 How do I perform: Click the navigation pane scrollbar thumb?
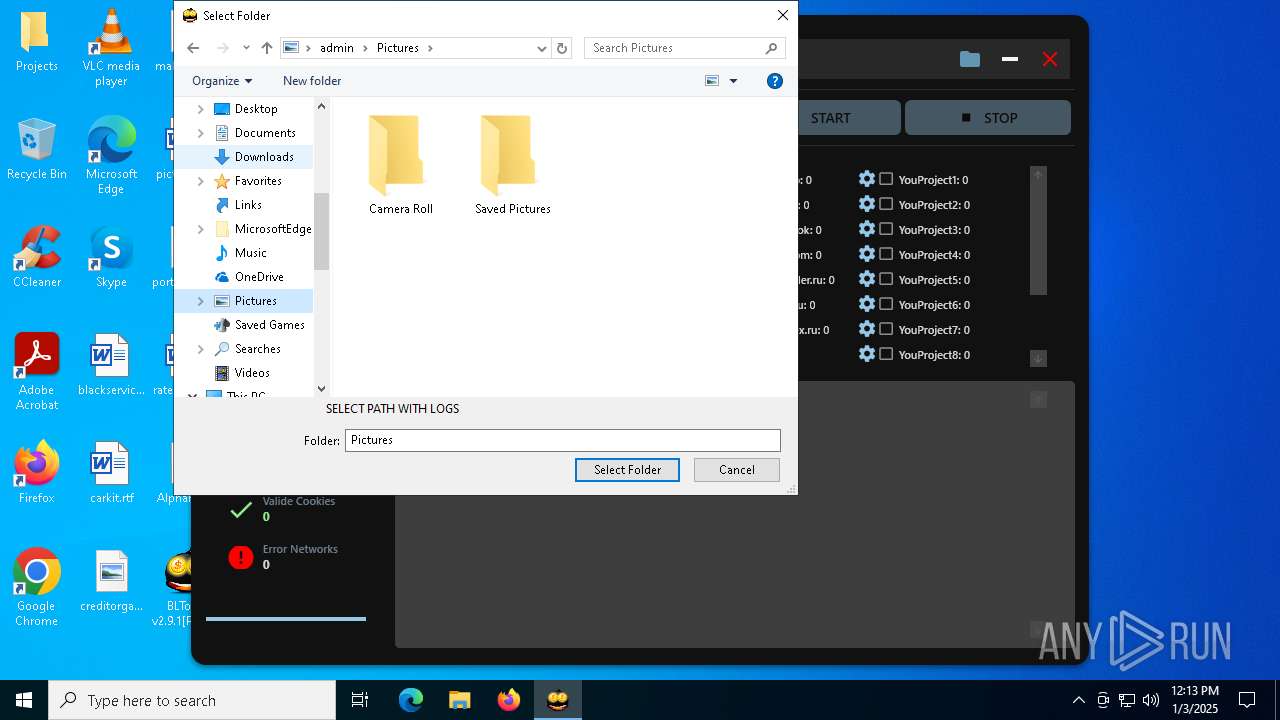[321, 232]
